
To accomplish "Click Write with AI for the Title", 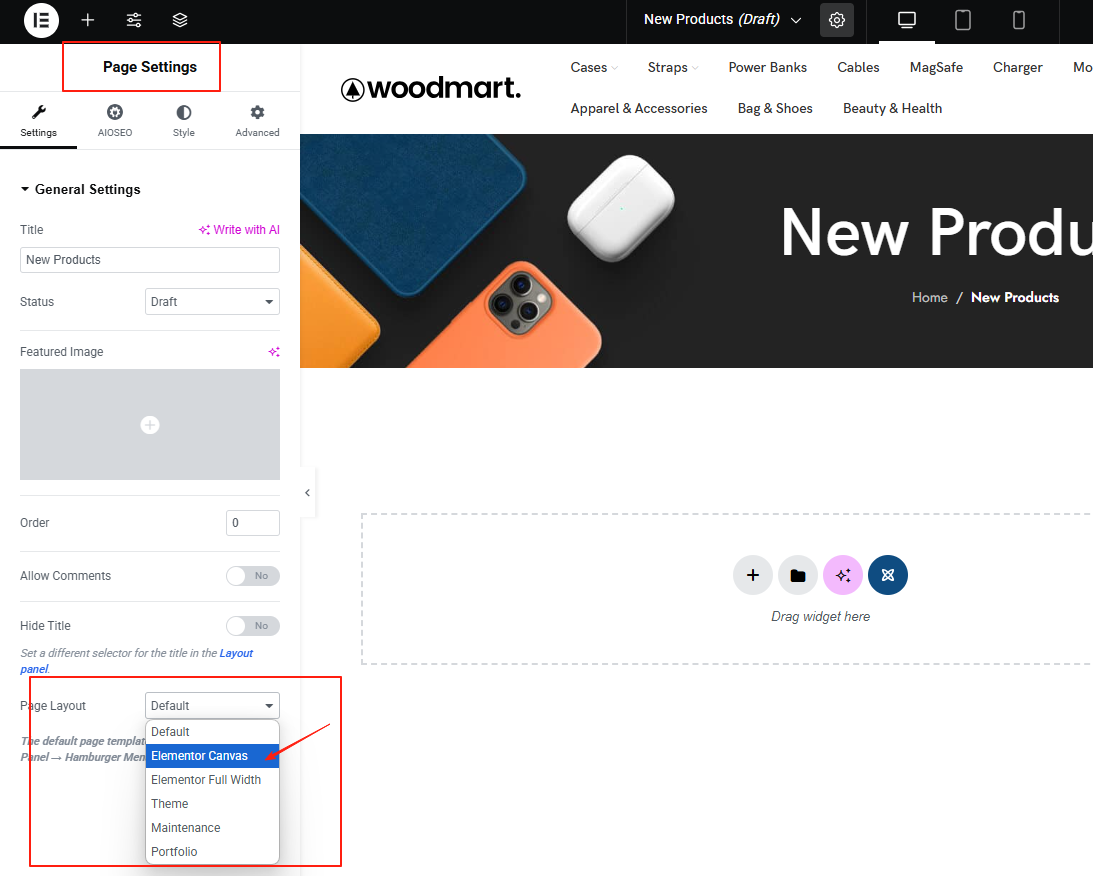I will pyautogui.click(x=239, y=229).
